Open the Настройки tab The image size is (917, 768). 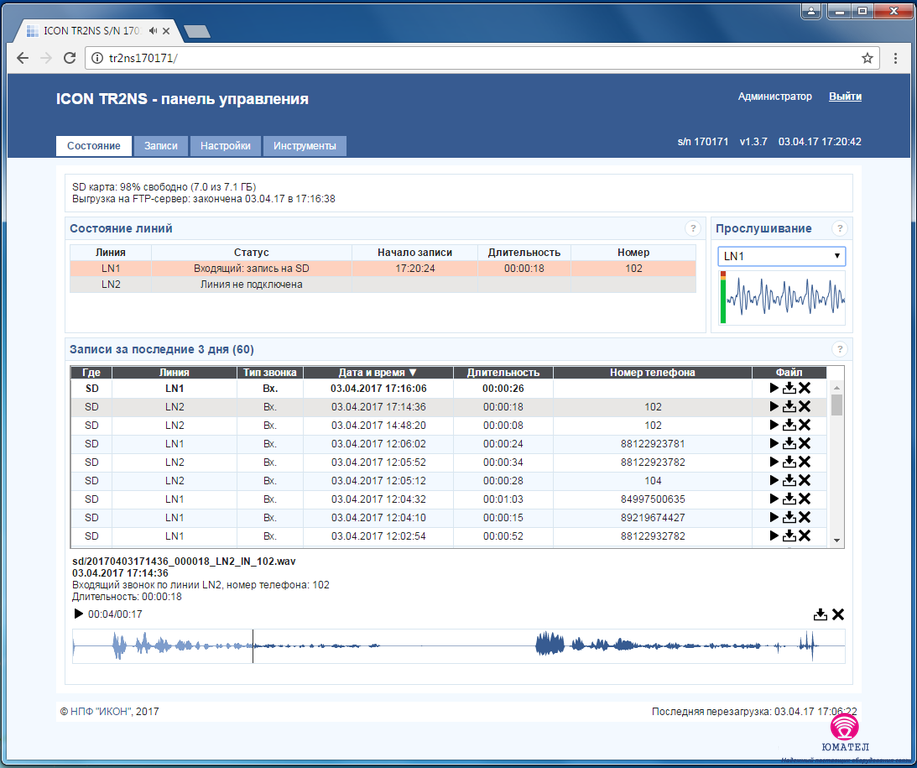click(225, 146)
